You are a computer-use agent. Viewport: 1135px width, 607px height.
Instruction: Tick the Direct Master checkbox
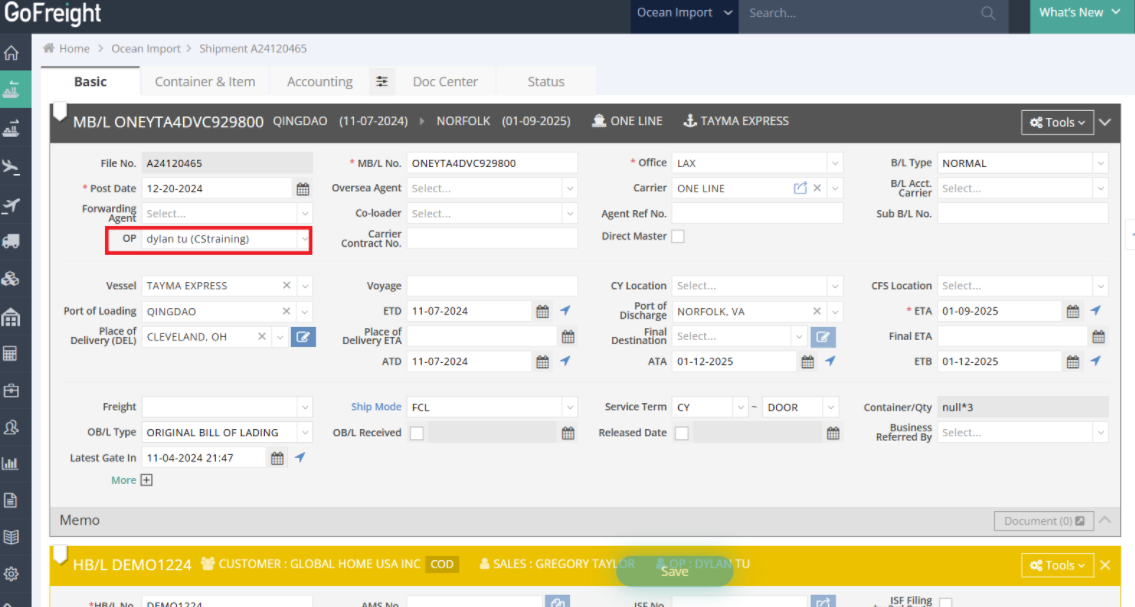[x=678, y=237]
